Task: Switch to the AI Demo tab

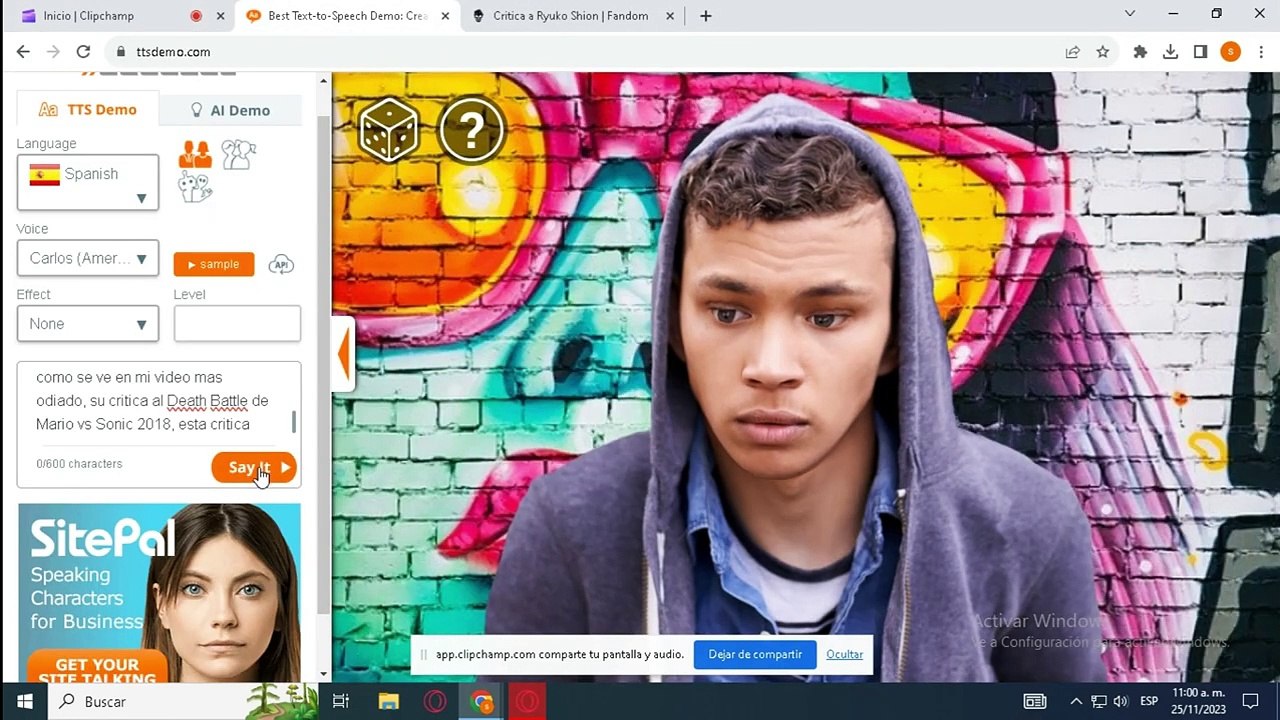Action: click(x=230, y=110)
